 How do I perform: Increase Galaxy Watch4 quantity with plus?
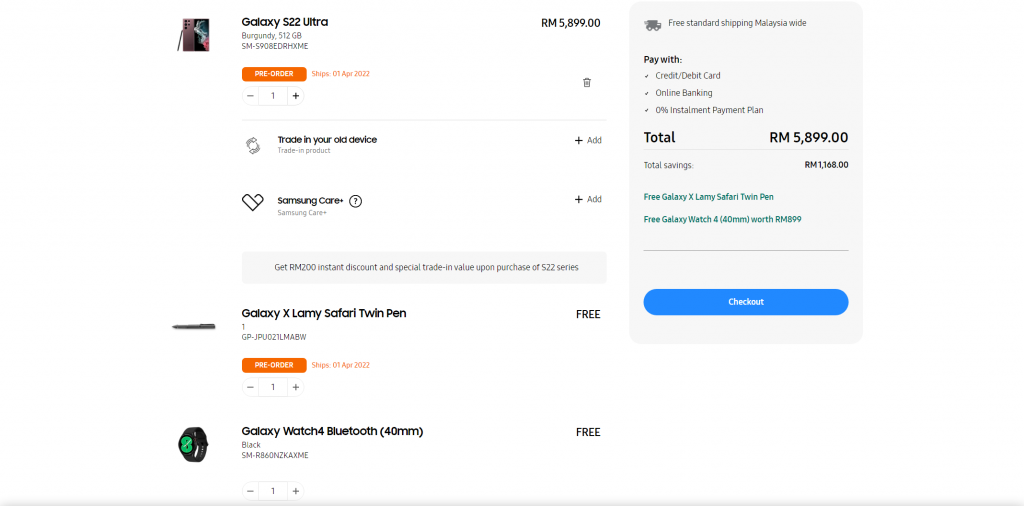coord(295,491)
